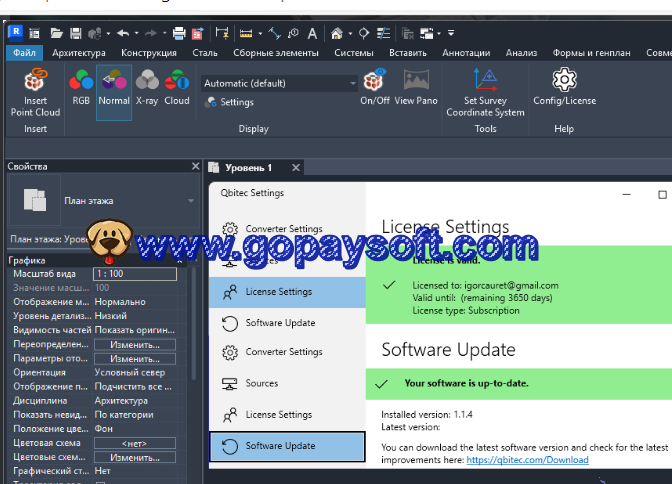The height and width of the screenshot is (484, 672).
Task: Toggle point cloud On/Off visibility
Action: 375,87
